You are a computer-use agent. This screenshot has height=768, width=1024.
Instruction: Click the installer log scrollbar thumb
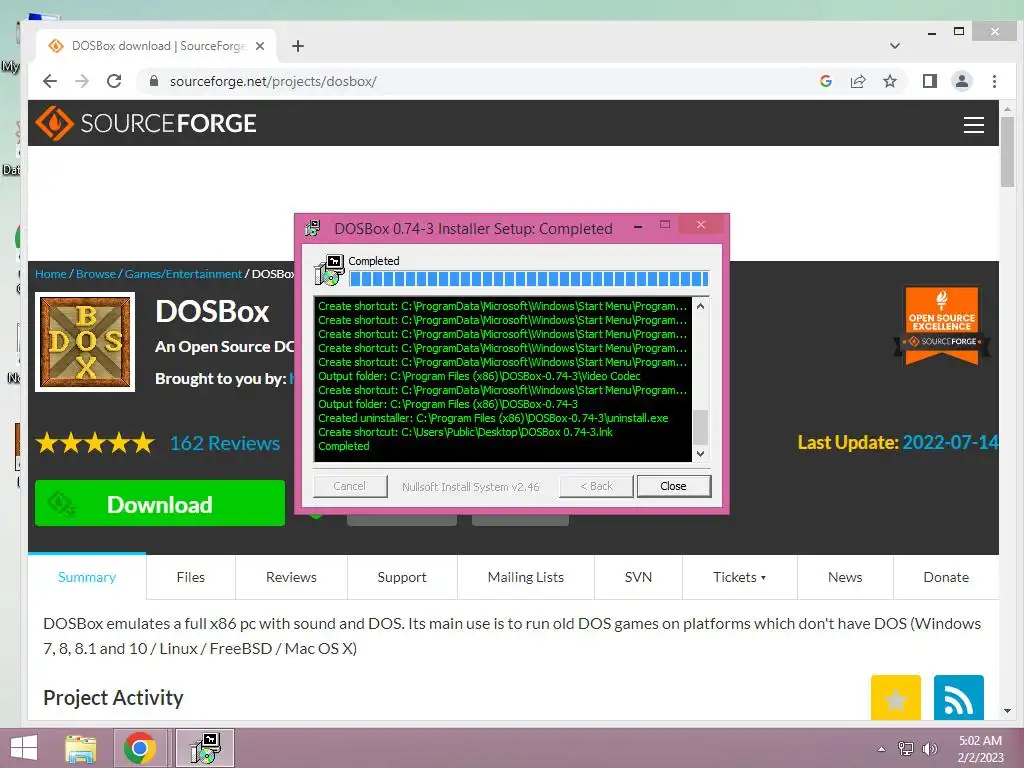pyautogui.click(x=700, y=427)
